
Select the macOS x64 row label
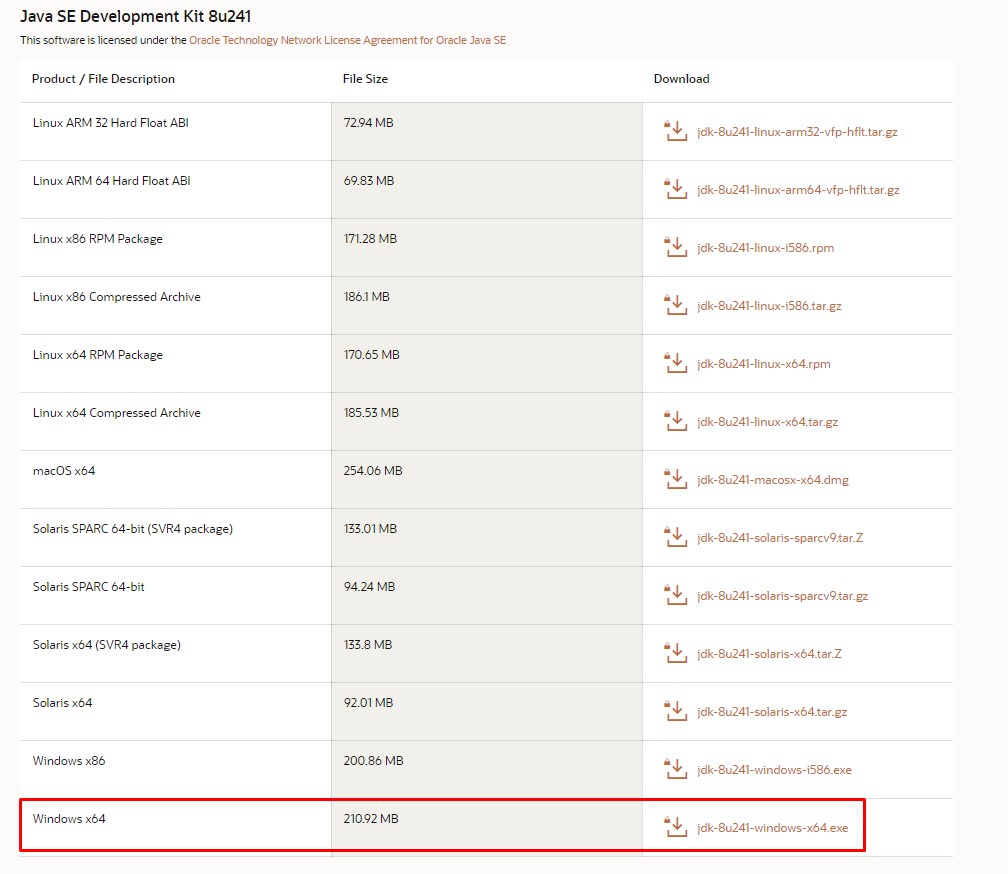pyautogui.click(x=64, y=470)
